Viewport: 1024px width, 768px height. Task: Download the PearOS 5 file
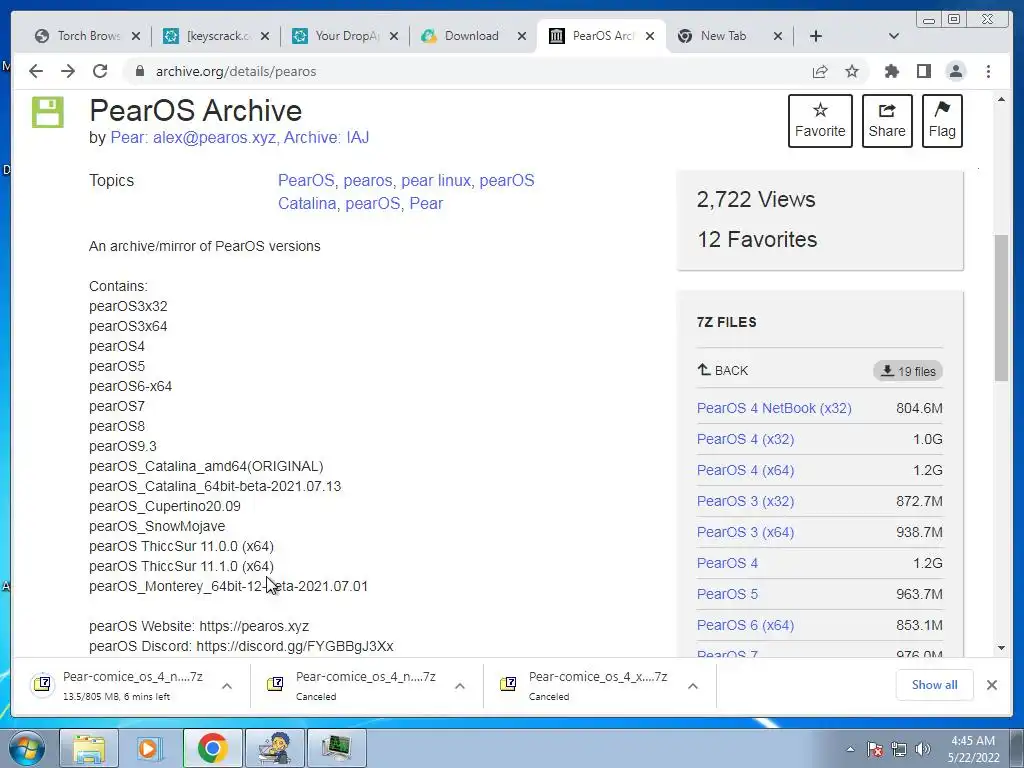(727, 595)
